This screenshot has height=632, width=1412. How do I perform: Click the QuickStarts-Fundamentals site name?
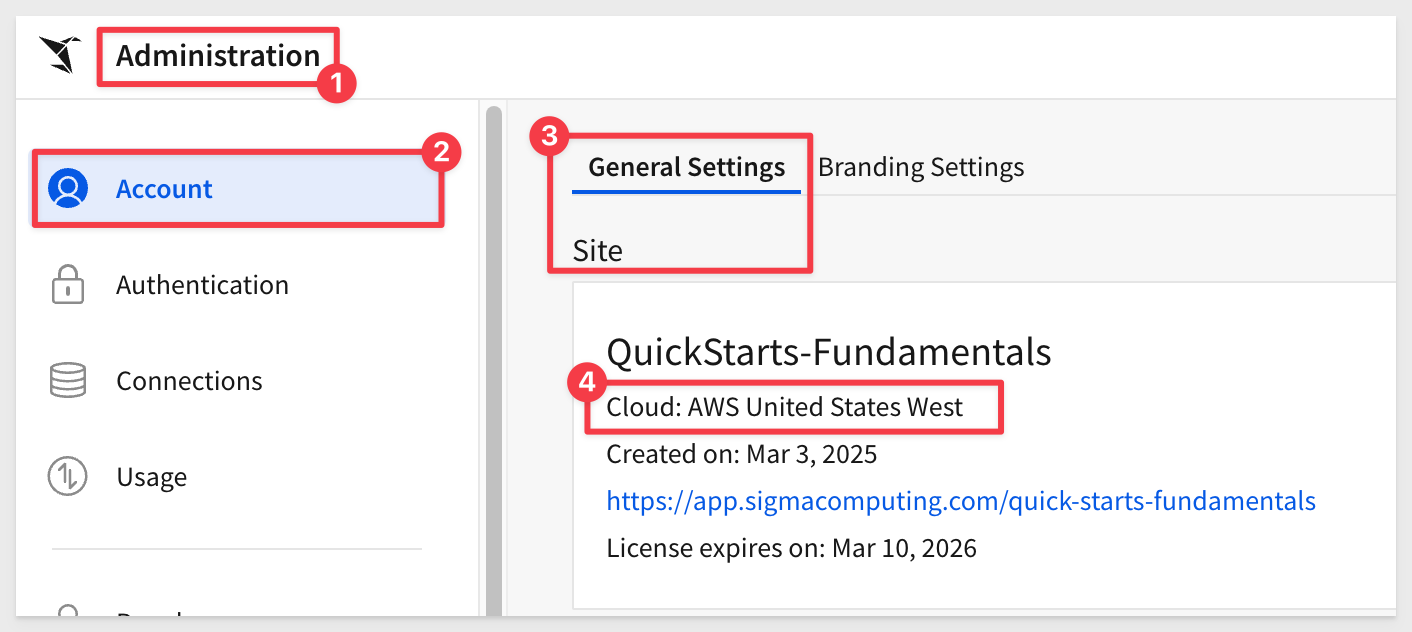(x=828, y=352)
